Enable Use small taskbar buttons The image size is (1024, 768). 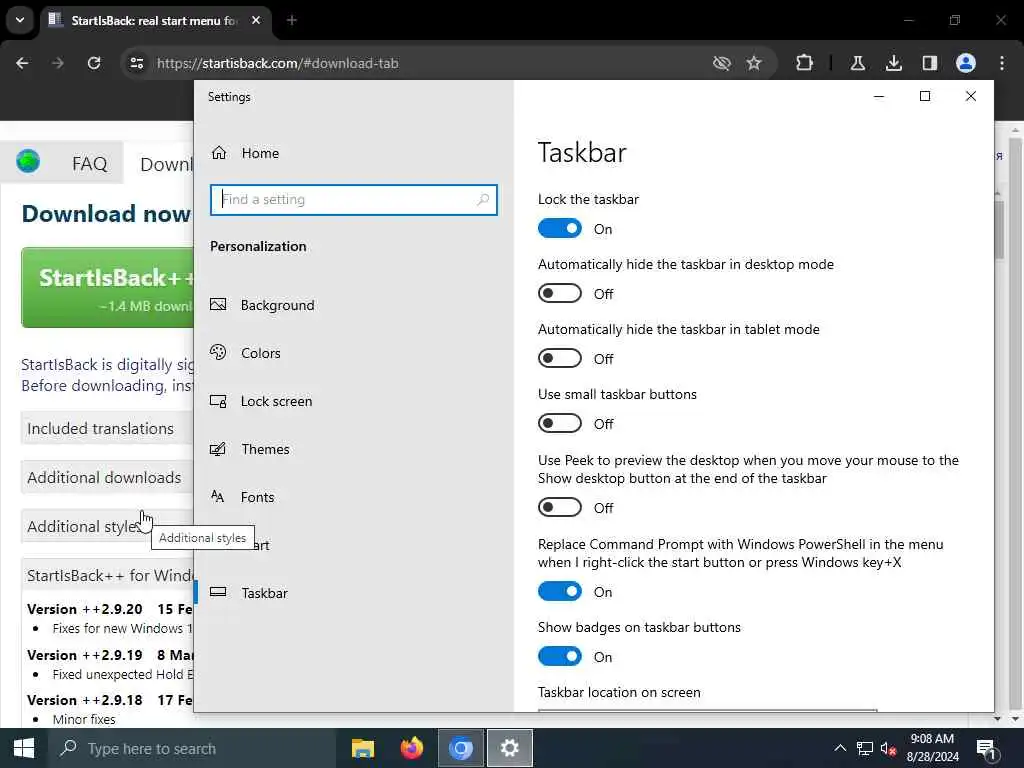[x=560, y=423]
